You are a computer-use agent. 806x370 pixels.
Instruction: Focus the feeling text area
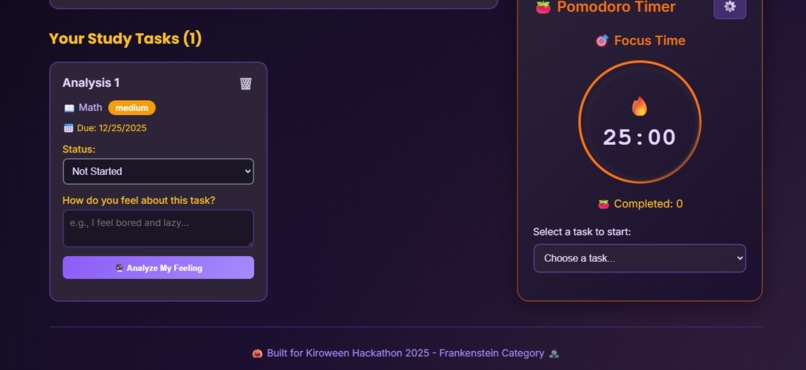point(158,228)
